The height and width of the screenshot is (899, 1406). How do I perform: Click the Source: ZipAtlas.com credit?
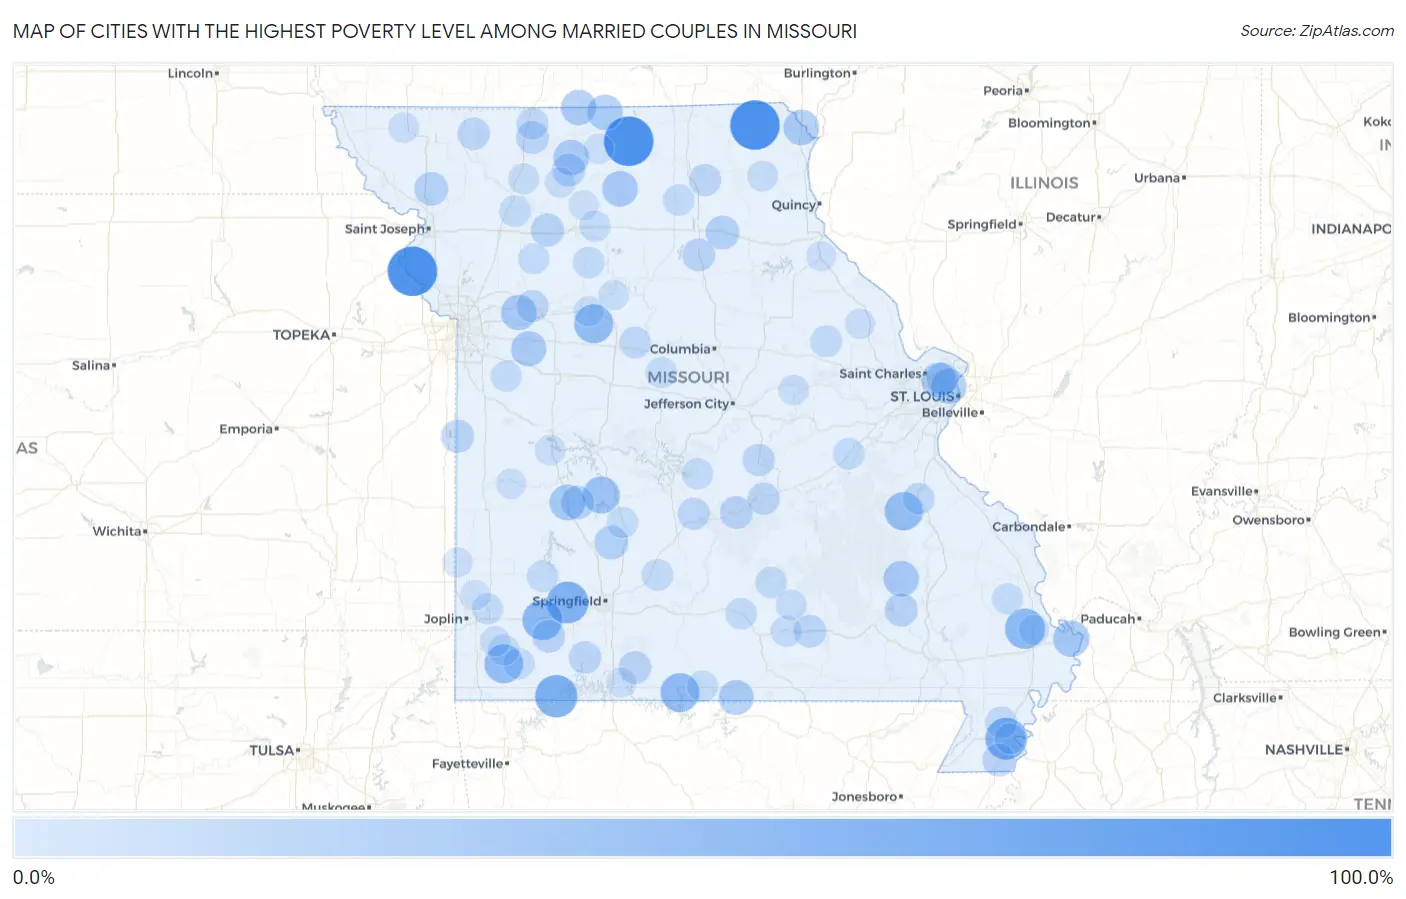(1317, 31)
